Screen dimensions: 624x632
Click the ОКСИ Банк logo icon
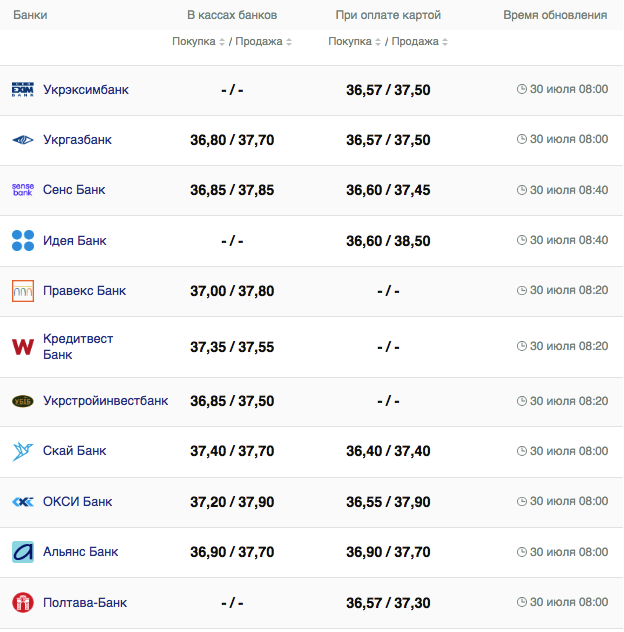pyautogui.click(x=23, y=502)
